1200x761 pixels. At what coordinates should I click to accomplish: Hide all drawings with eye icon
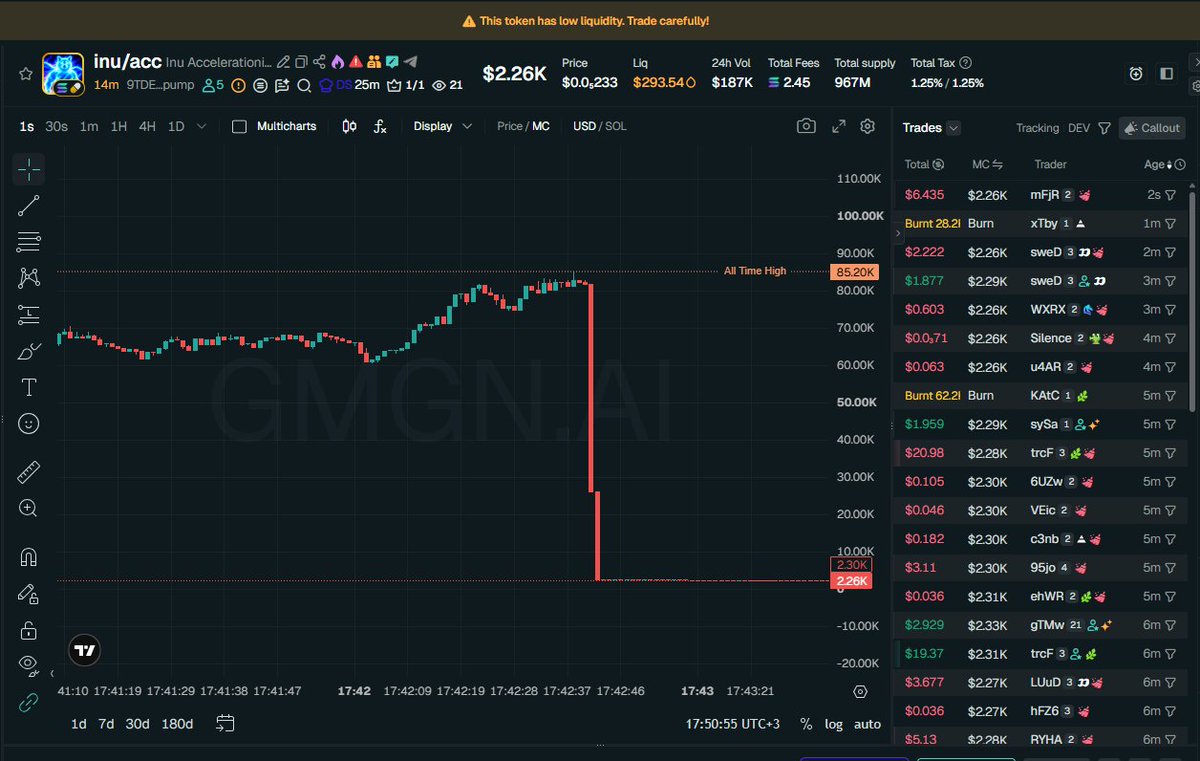pos(29,664)
